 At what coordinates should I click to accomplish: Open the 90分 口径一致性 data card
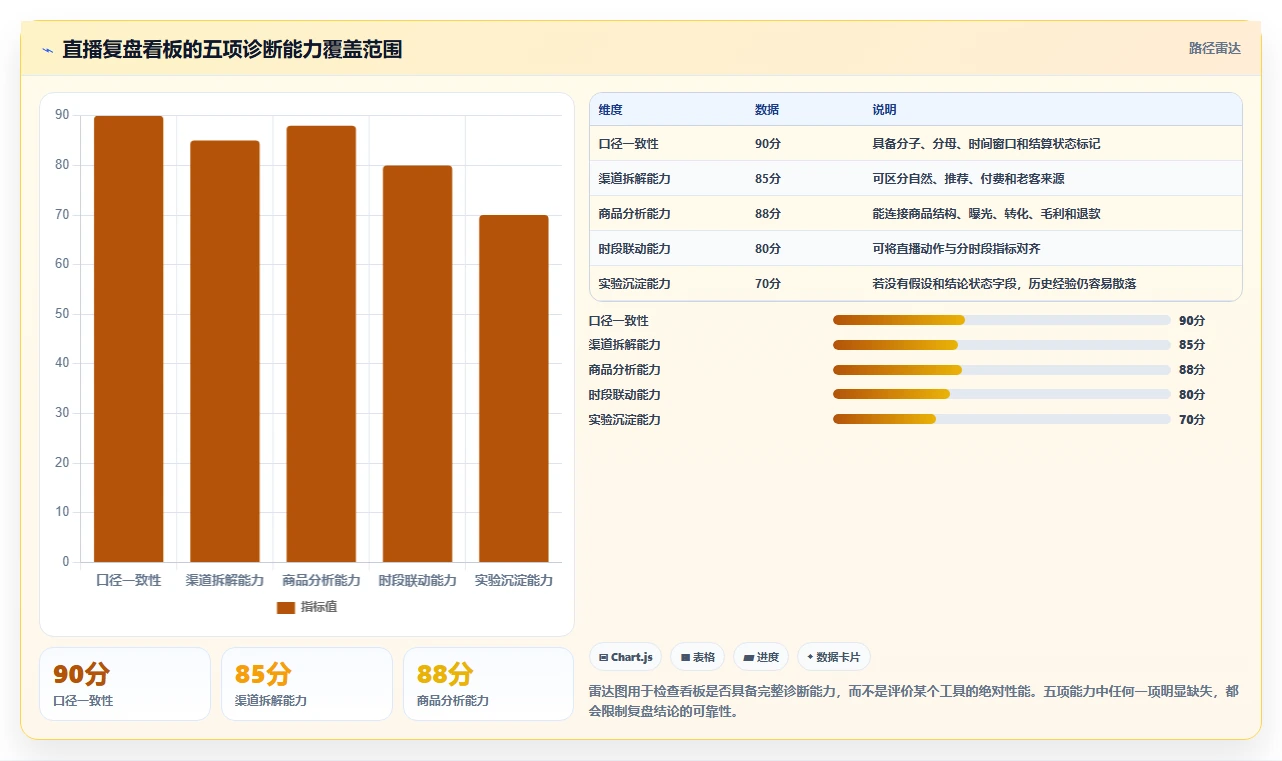[x=125, y=684]
